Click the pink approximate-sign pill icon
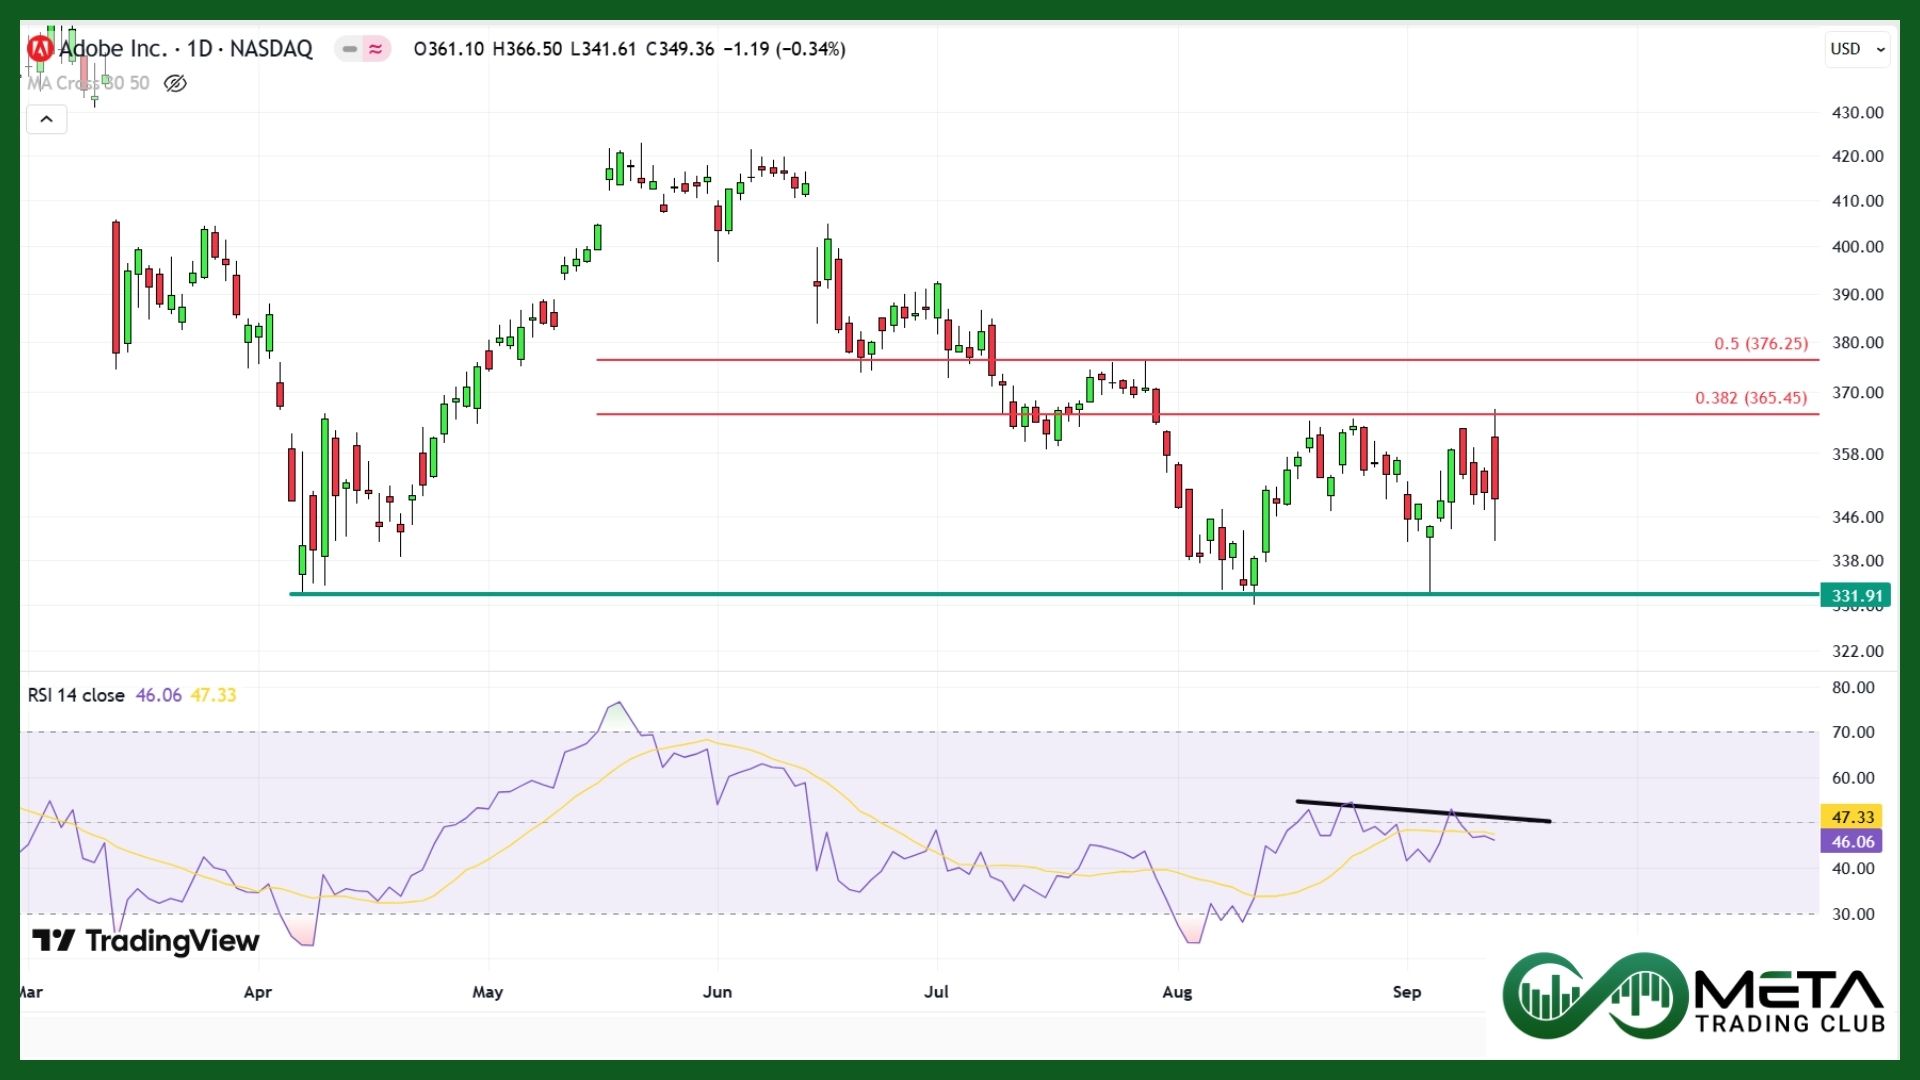 [376, 48]
